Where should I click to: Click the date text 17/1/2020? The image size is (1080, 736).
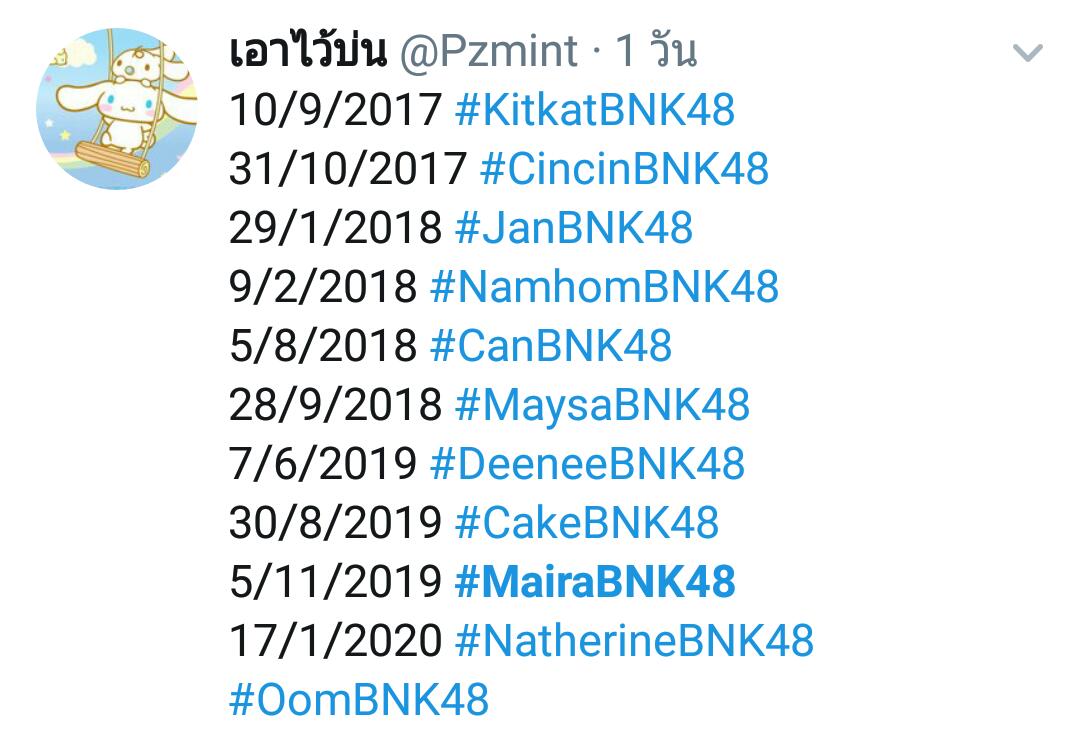pos(335,641)
